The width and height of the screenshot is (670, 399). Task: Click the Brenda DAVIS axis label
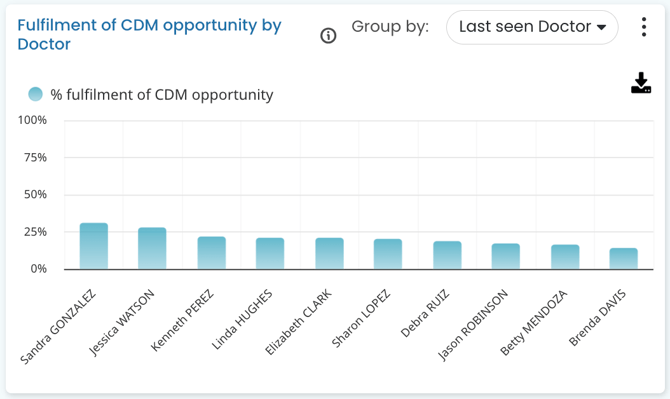(x=597, y=317)
